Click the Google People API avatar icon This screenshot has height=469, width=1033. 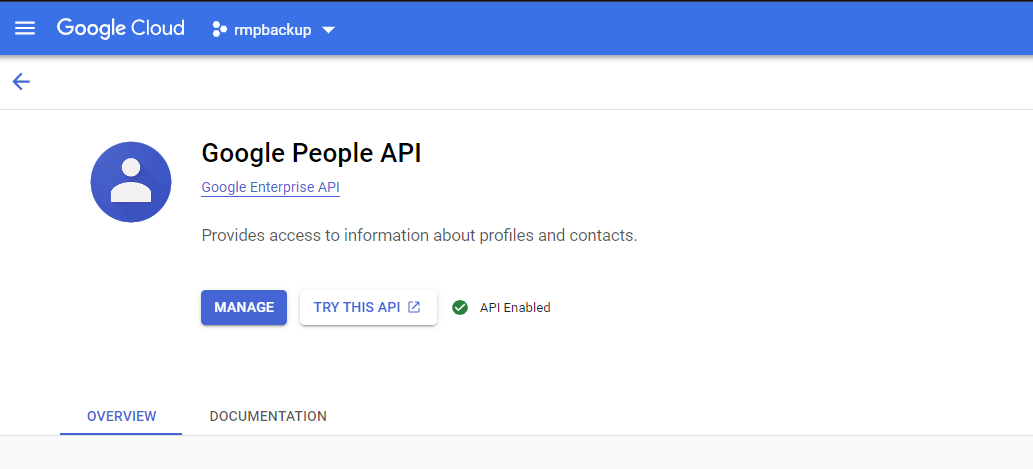tap(131, 182)
